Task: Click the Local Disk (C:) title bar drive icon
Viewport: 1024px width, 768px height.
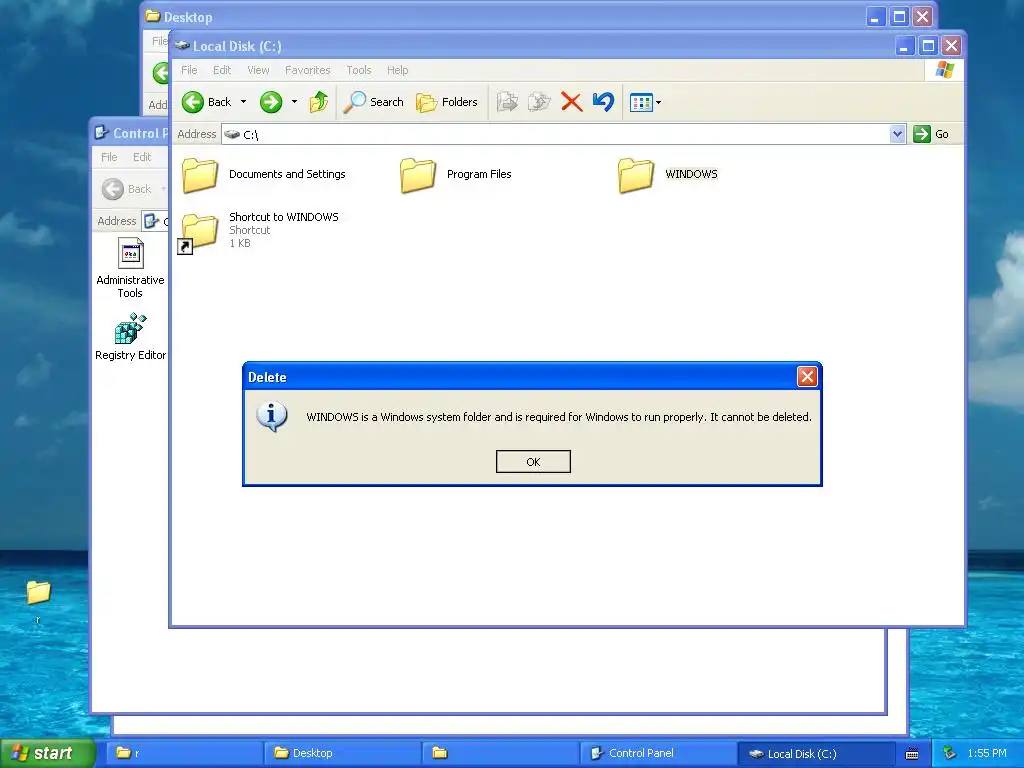Action: tap(182, 46)
